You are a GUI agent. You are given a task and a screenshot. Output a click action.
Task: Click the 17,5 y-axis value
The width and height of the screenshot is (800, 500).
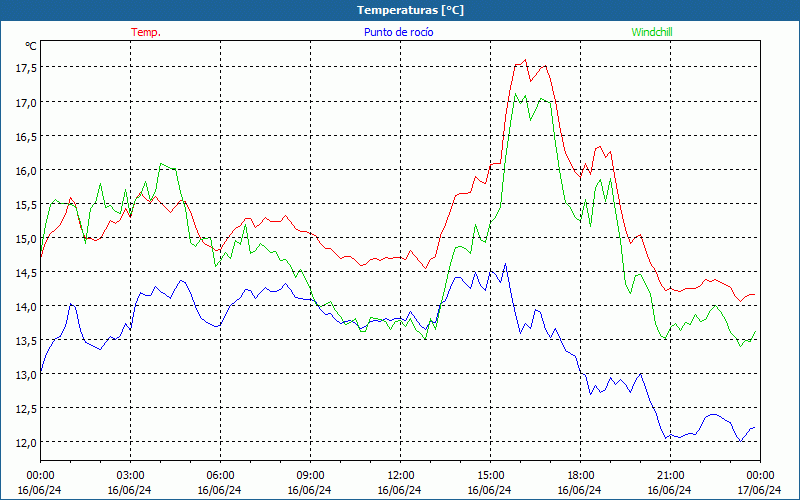tap(26, 68)
